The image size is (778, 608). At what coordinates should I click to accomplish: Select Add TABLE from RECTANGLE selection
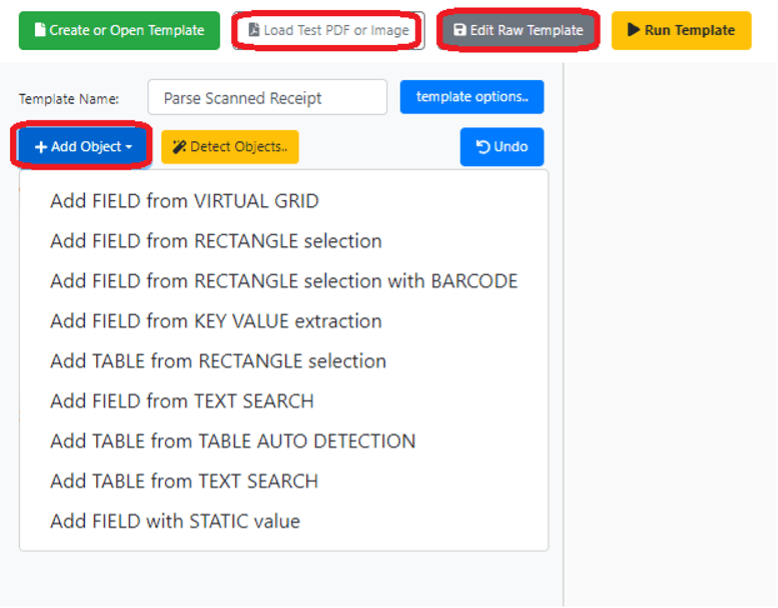pos(218,361)
